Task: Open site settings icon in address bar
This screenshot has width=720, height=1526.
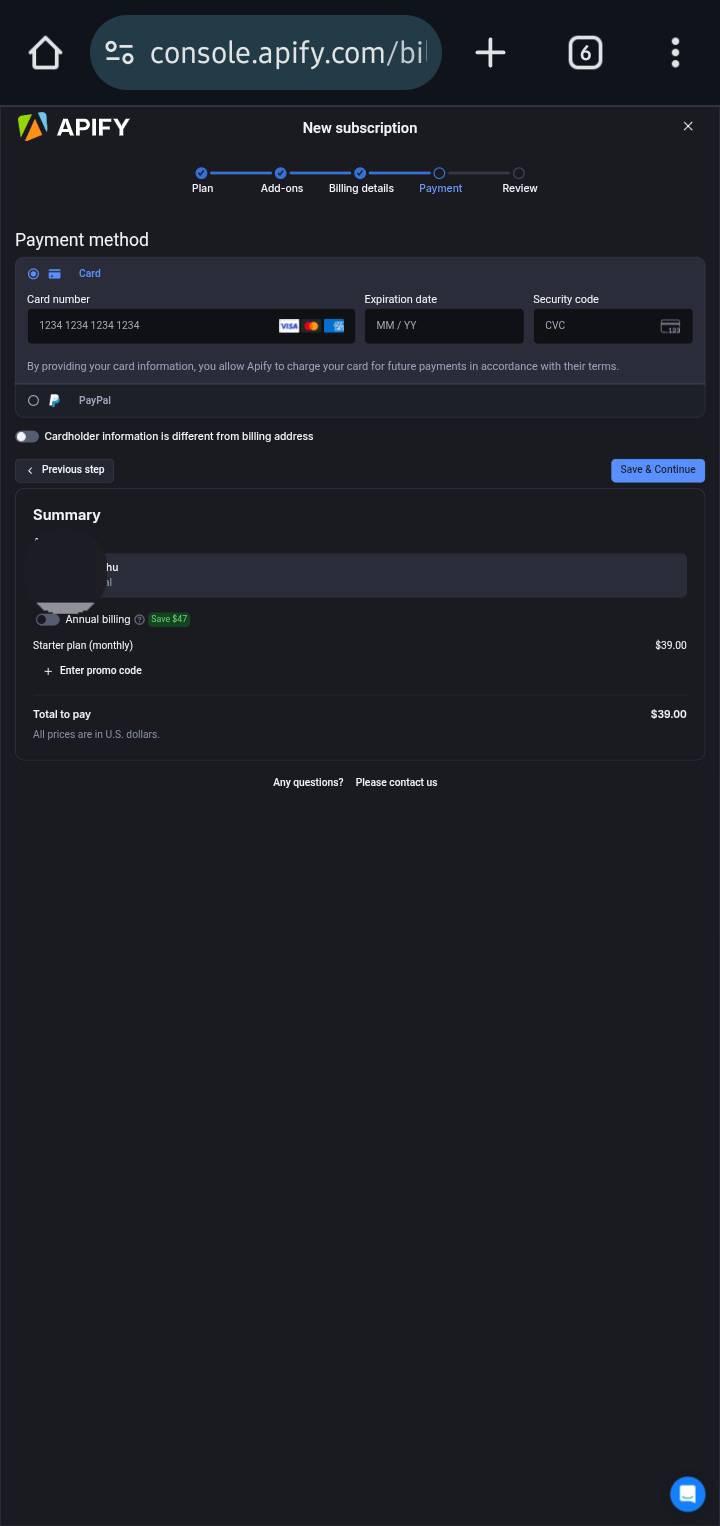Action: click(120, 53)
